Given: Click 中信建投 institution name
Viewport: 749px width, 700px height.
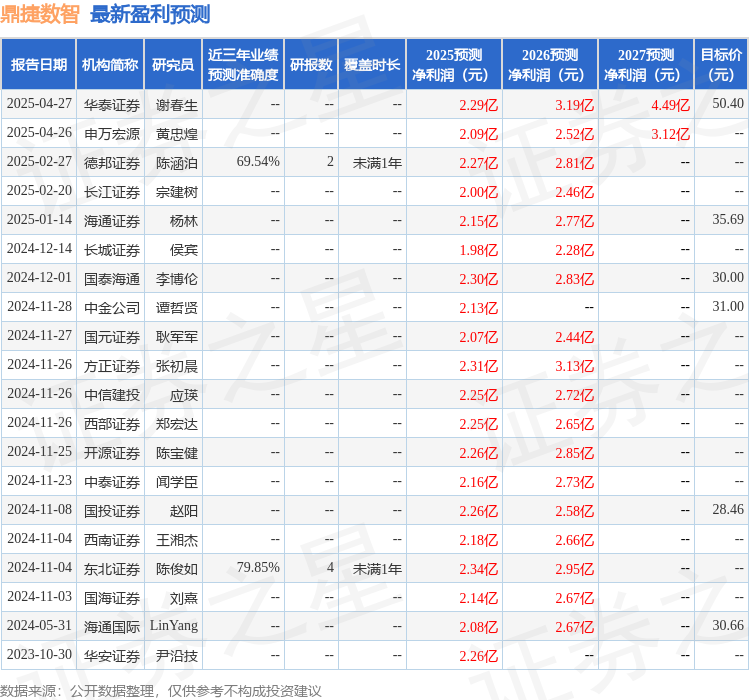Looking at the screenshot, I should pyautogui.click(x=112, y=395).
